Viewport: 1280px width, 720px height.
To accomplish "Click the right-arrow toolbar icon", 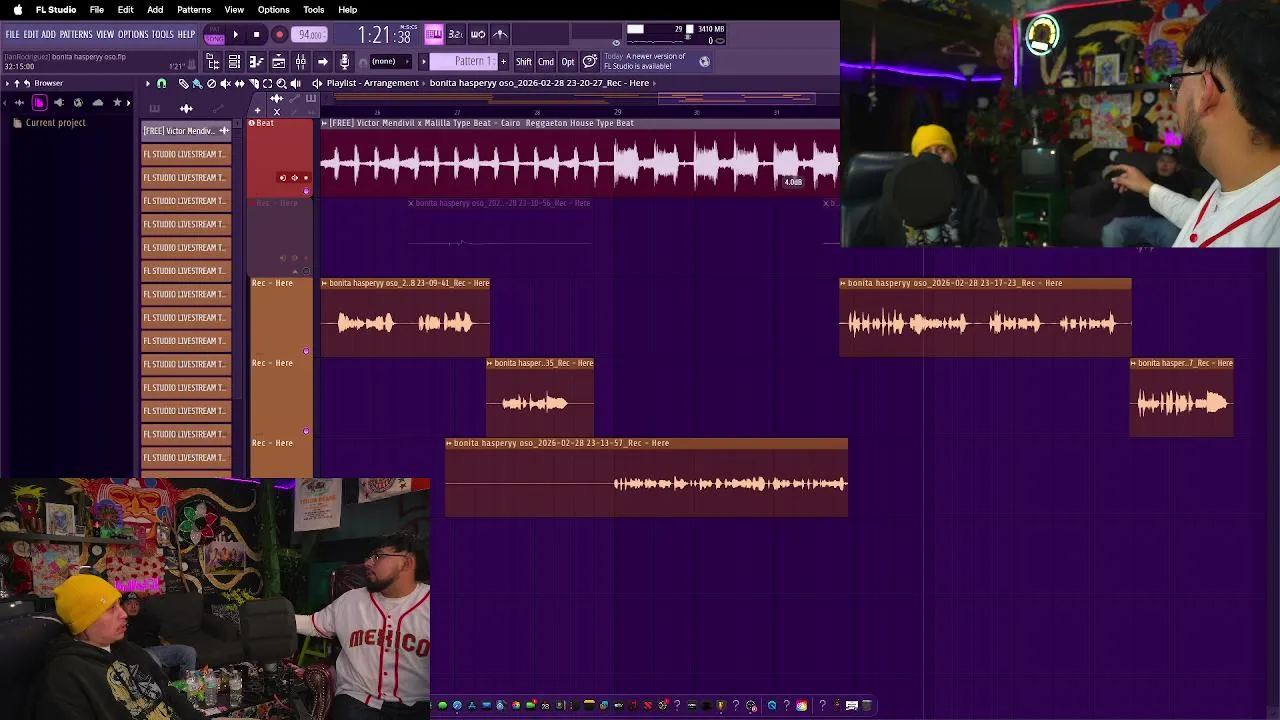I will [322, 62].
